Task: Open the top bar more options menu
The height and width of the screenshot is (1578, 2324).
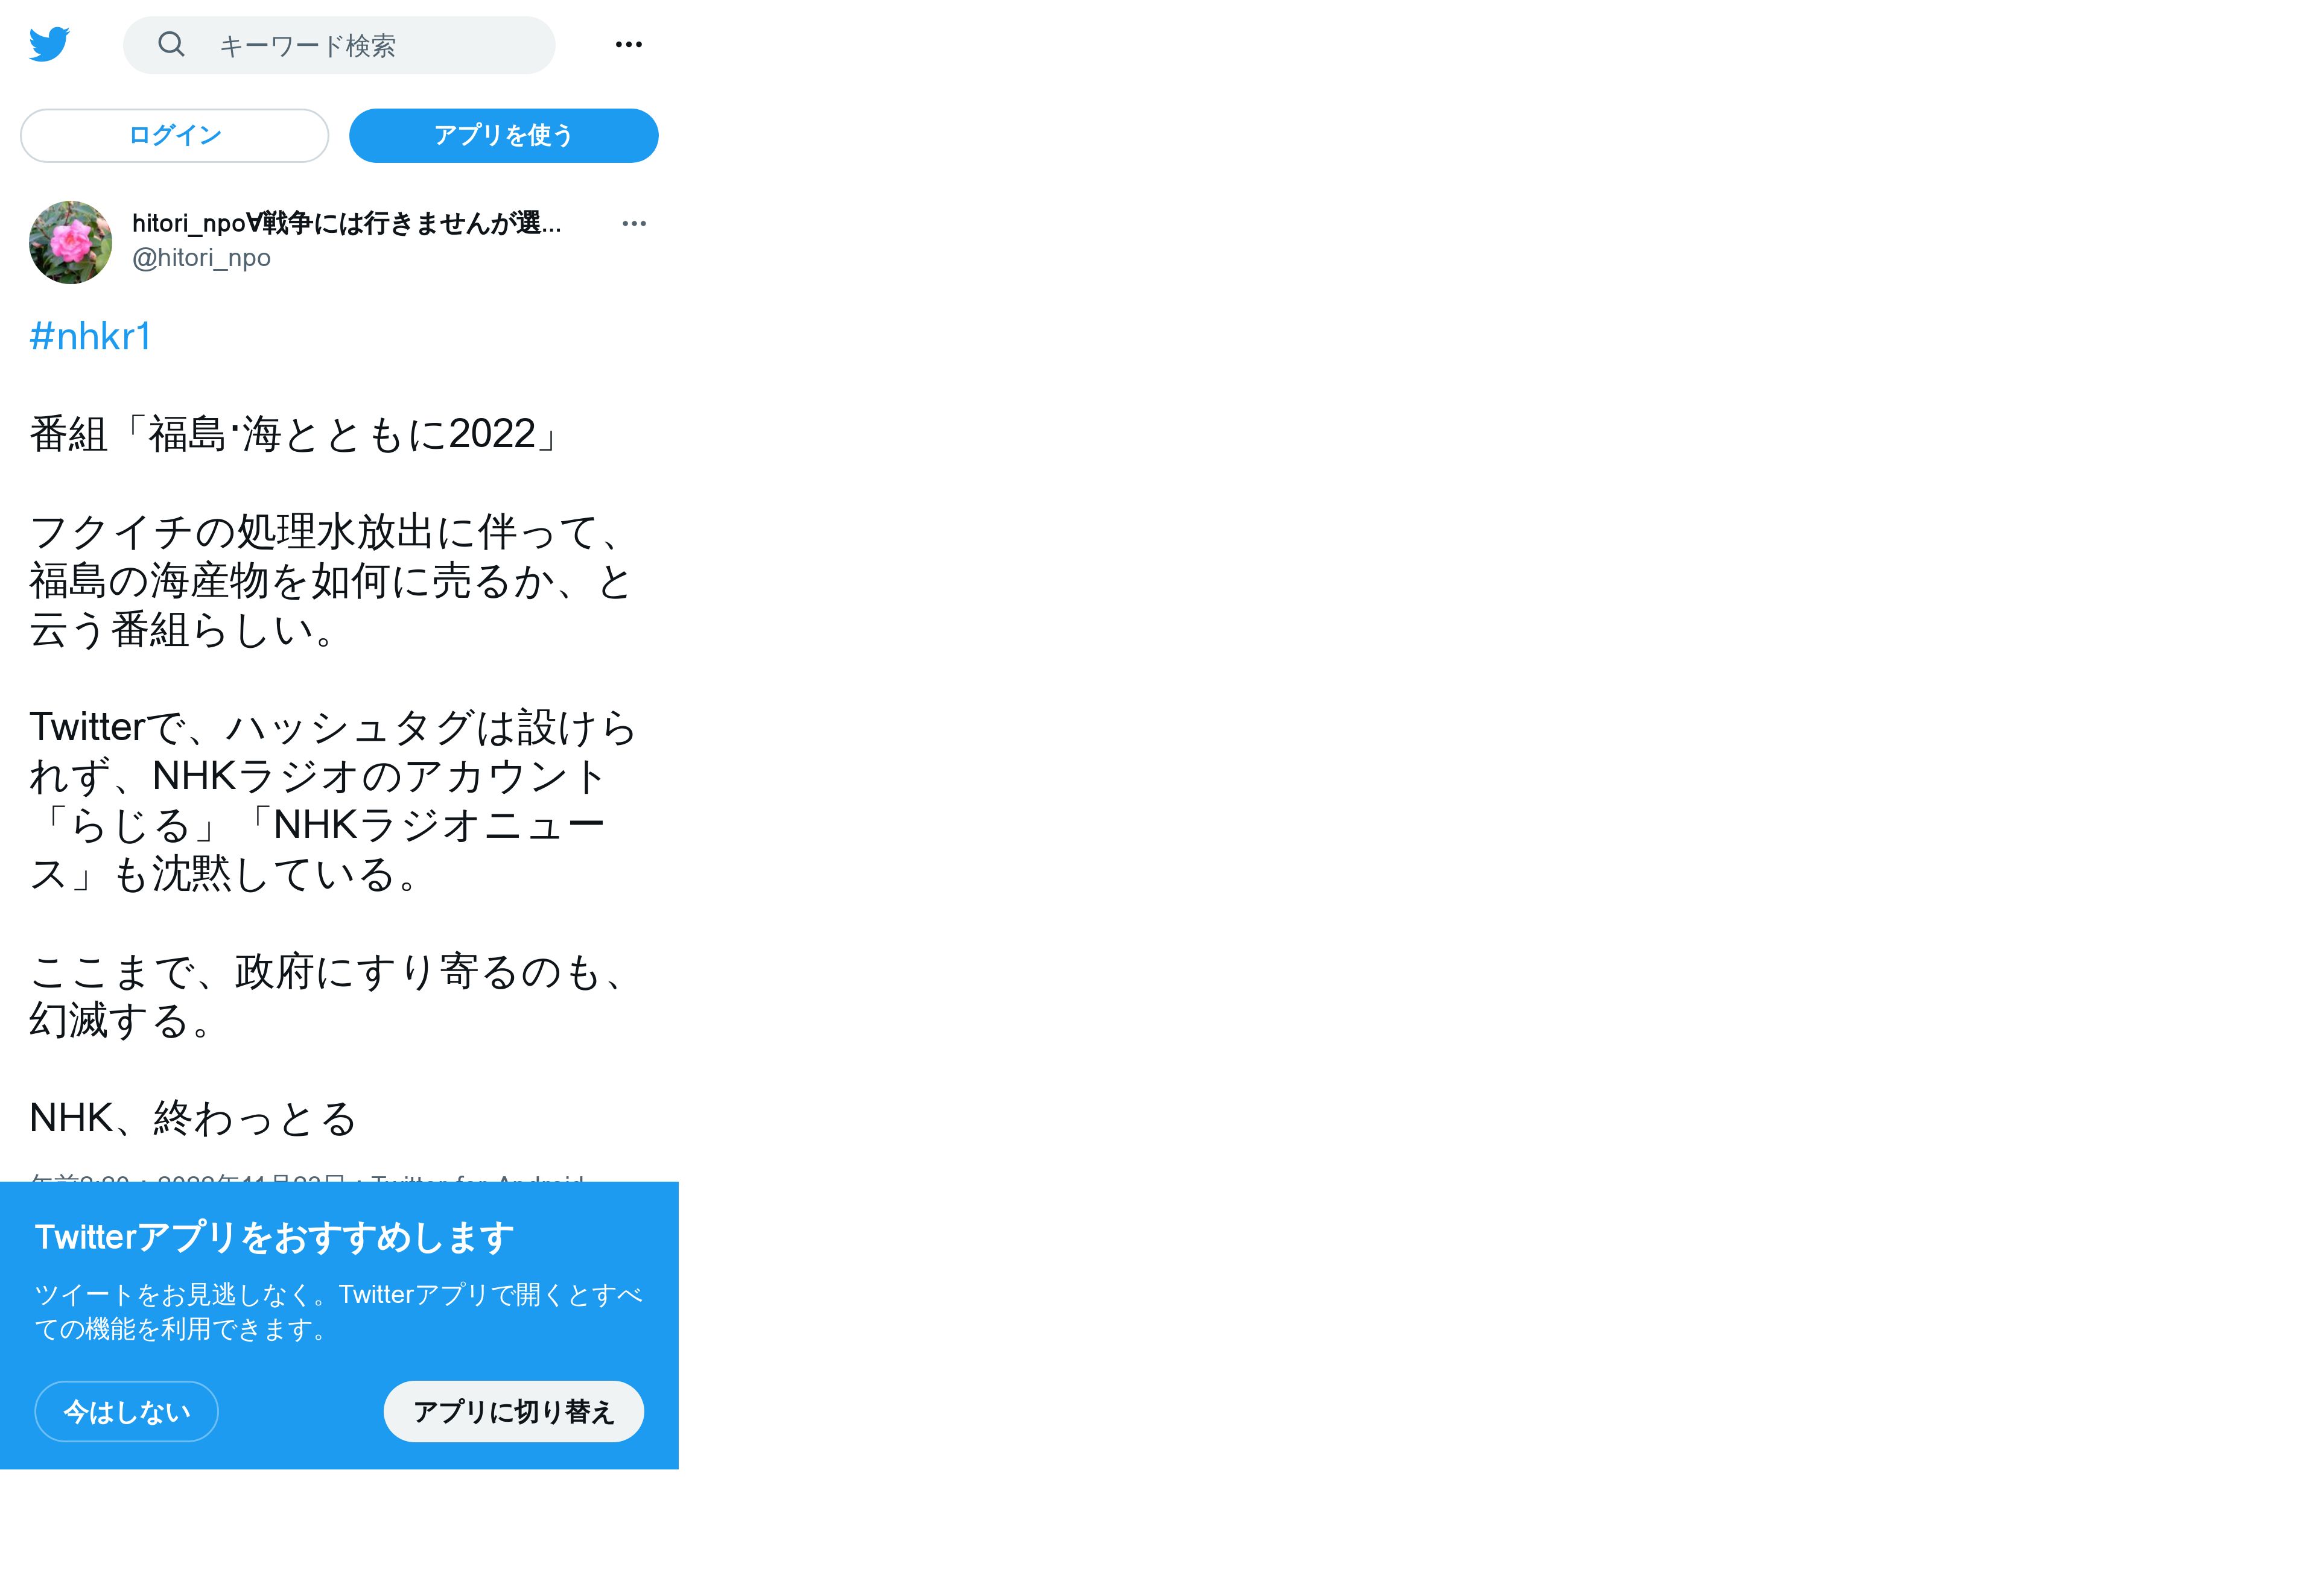Action: click(629, 44)
